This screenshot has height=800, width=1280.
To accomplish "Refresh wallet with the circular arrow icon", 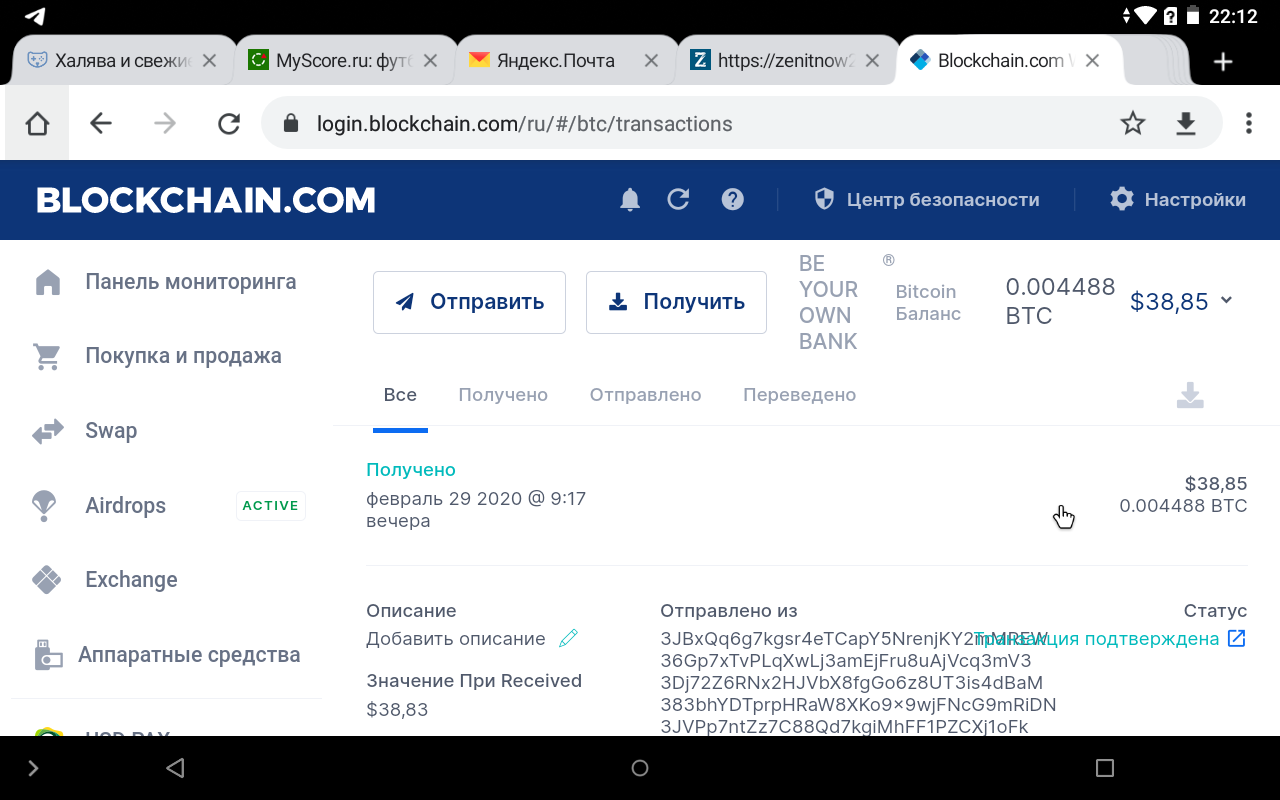I will coord(678,199).
